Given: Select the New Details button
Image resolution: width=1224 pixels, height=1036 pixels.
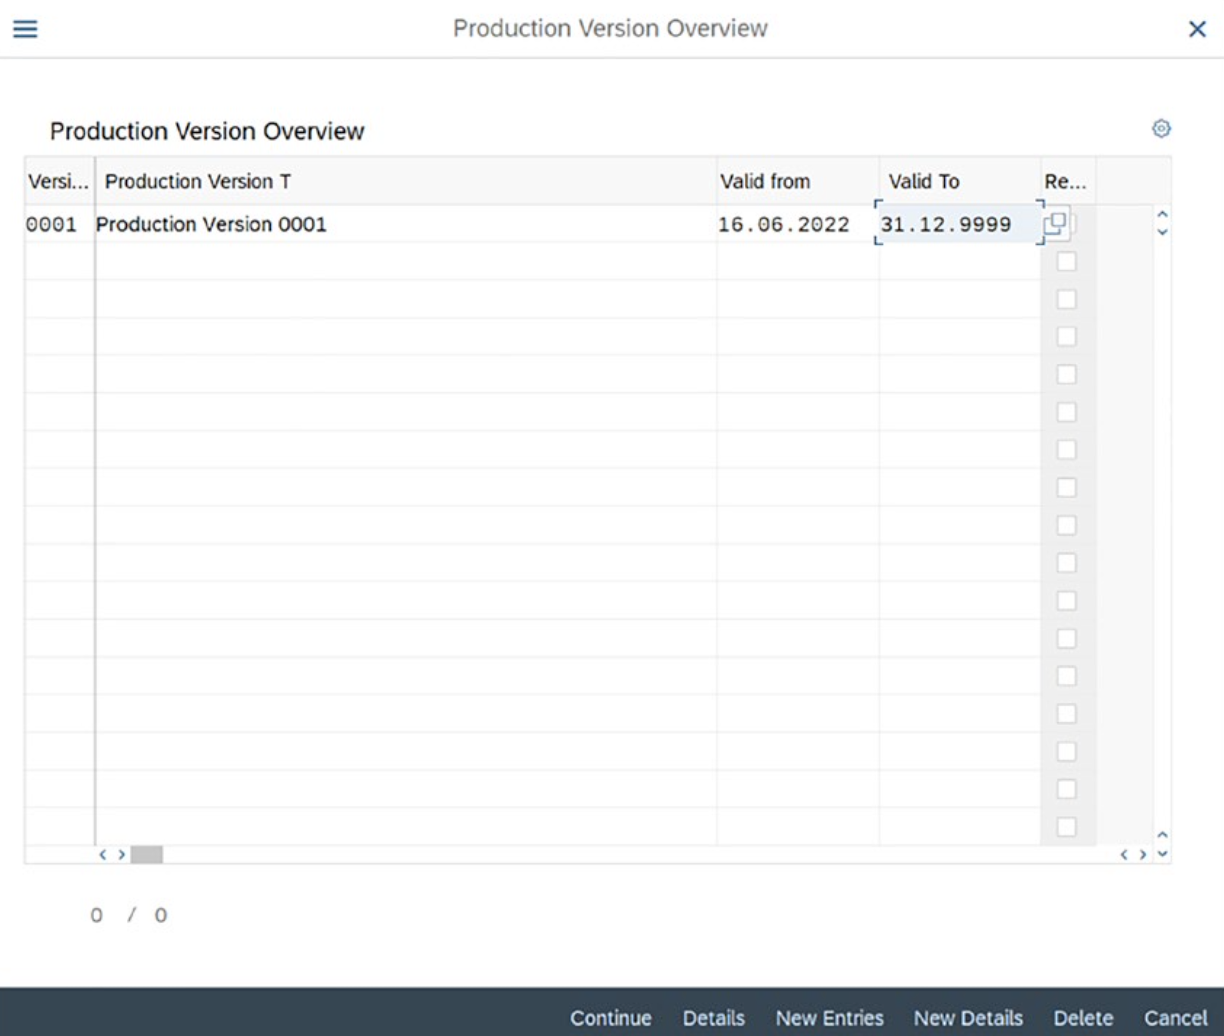Looking at the screenshot, I should click(x=966, y=1018).
